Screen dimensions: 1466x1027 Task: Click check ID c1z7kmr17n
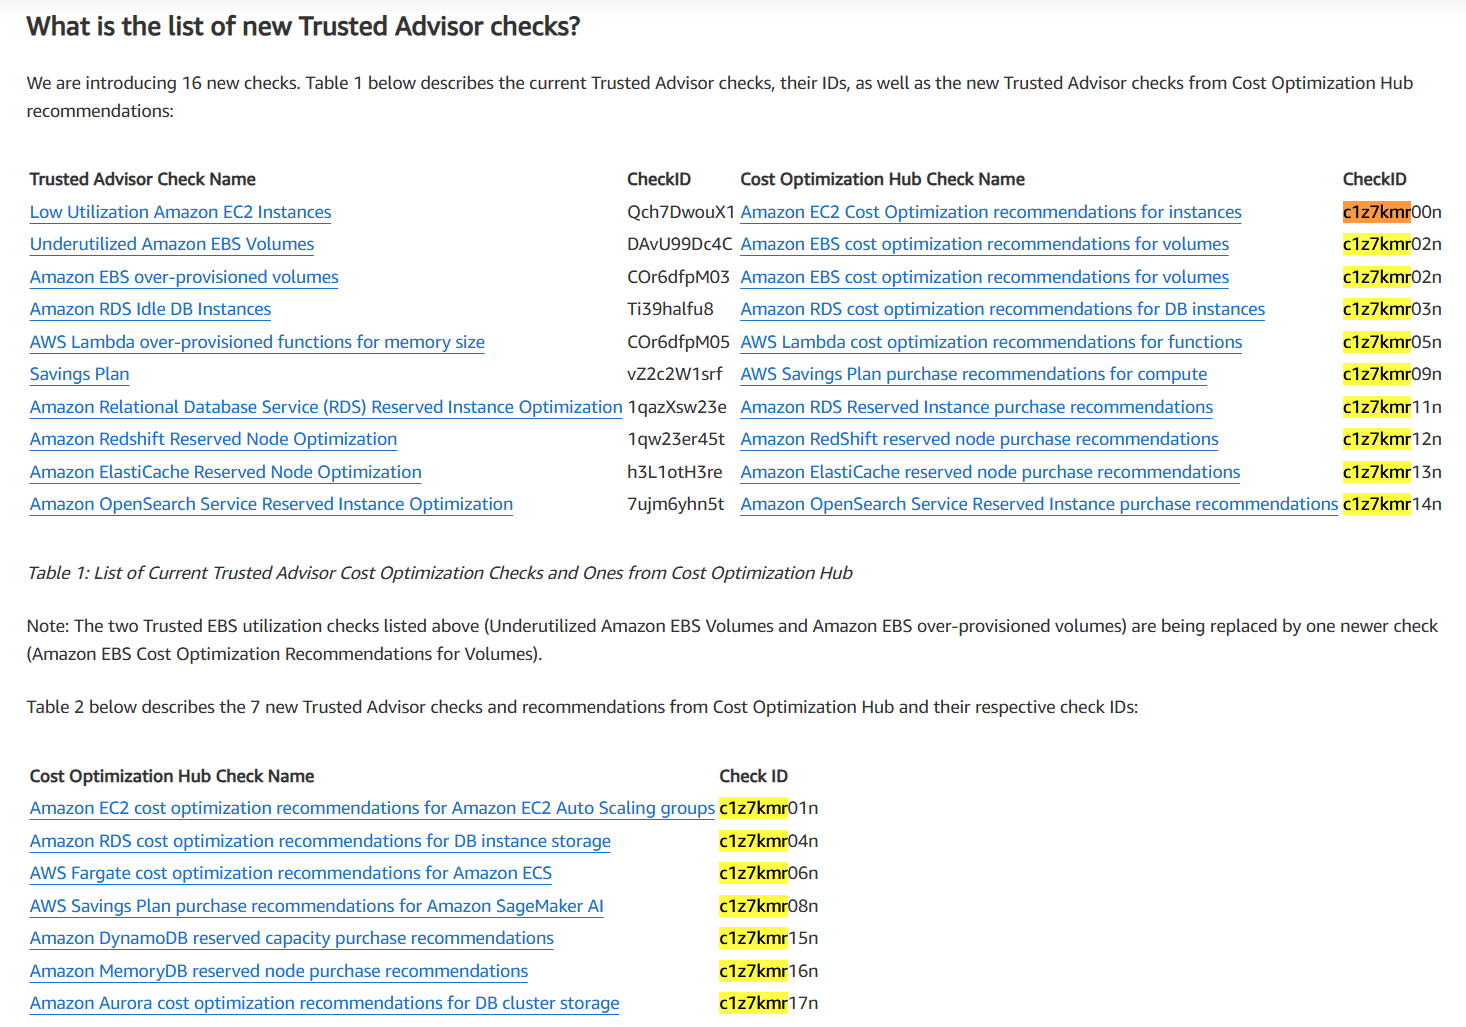pyautogui.click(x=769, y=1003)
